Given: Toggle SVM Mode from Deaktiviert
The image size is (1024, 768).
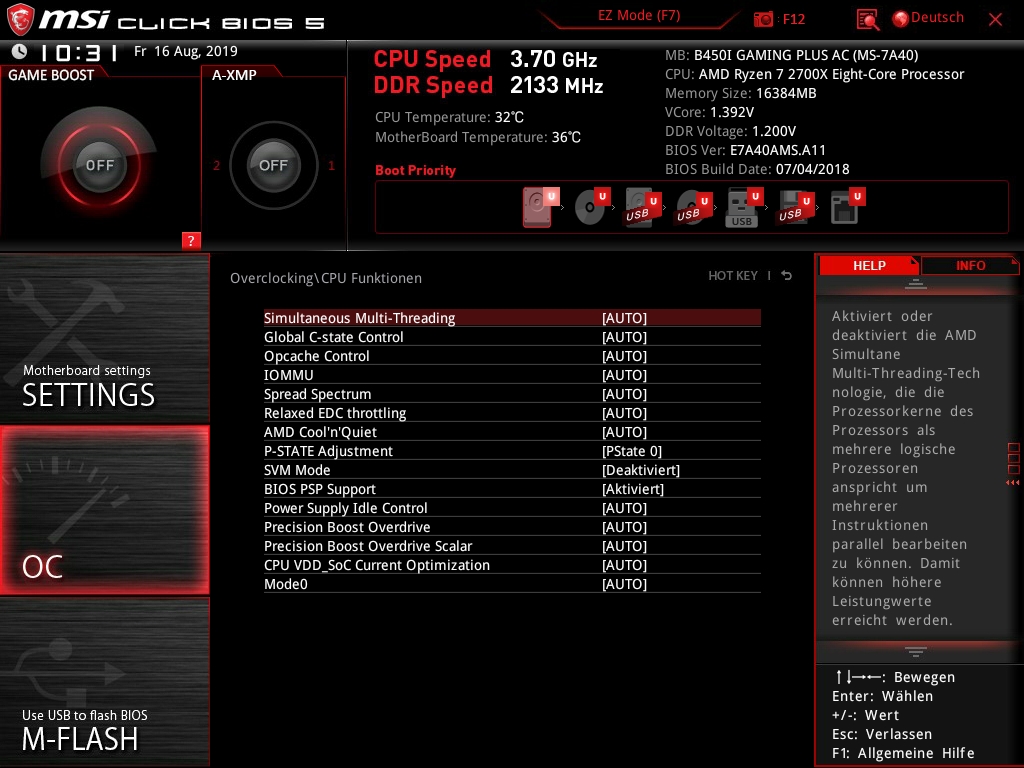Looking at the screenshot, I should click(641, 470).
